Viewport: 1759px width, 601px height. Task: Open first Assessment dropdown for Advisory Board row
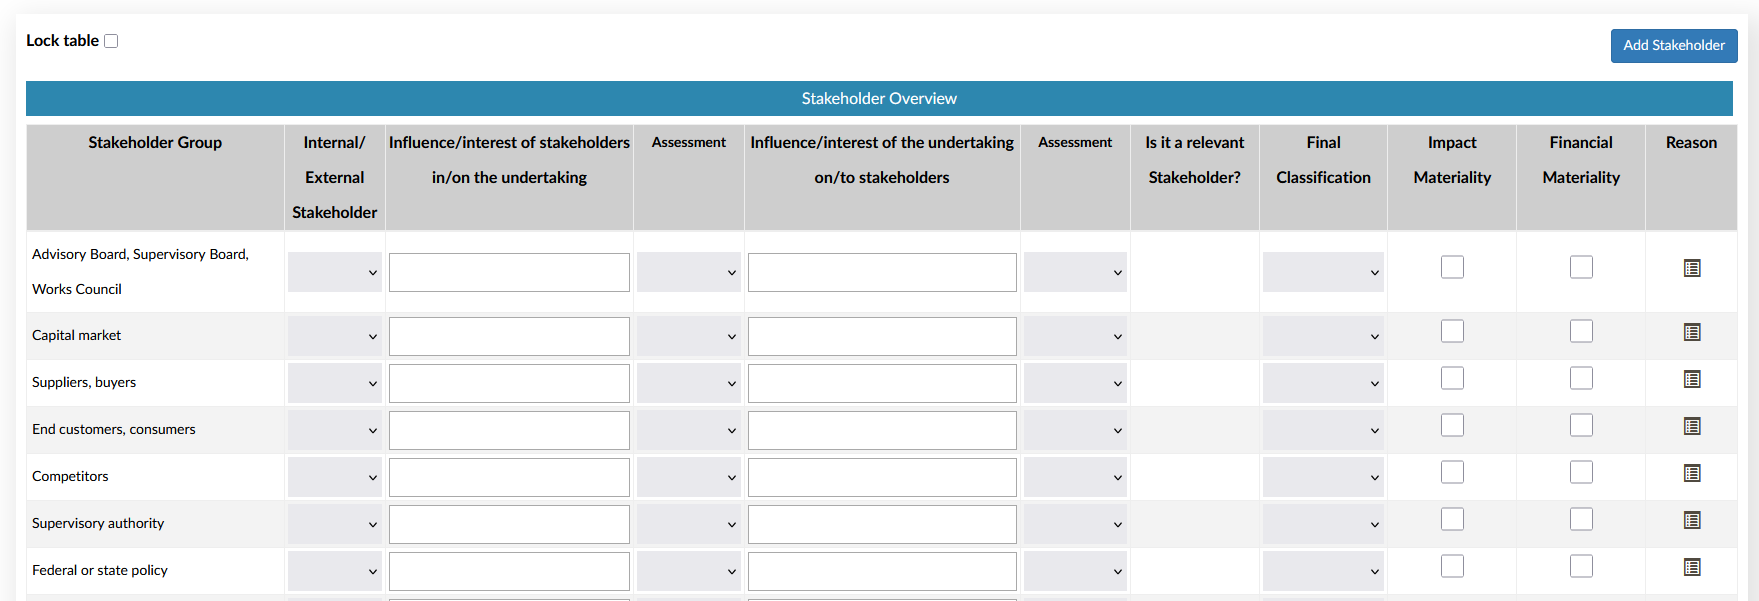[x=689, y=272]
